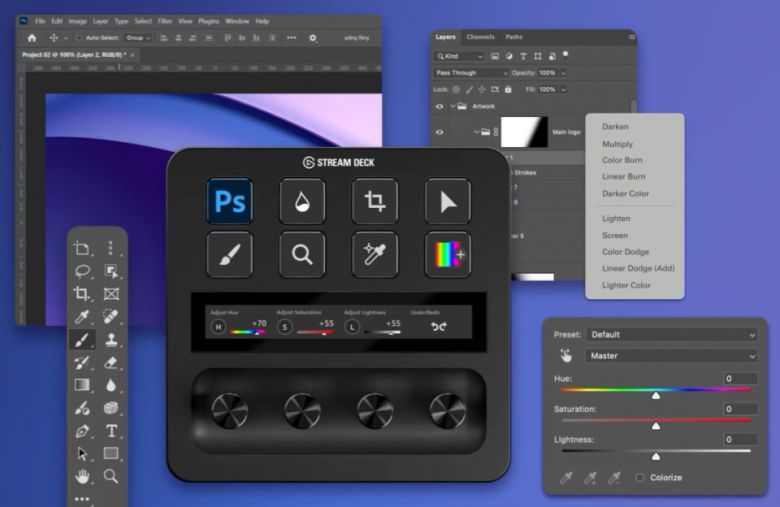This screenshot has height=507, width=780.
Task: Choose Multiply from the blend mode list
Action: [617, 144]
